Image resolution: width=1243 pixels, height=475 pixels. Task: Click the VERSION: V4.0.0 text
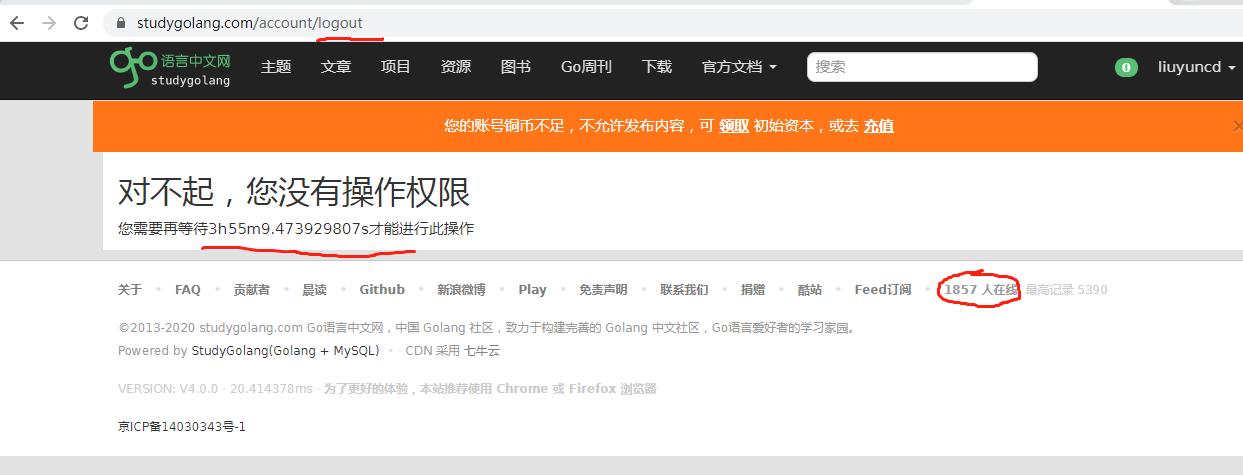tap(170, 389)
